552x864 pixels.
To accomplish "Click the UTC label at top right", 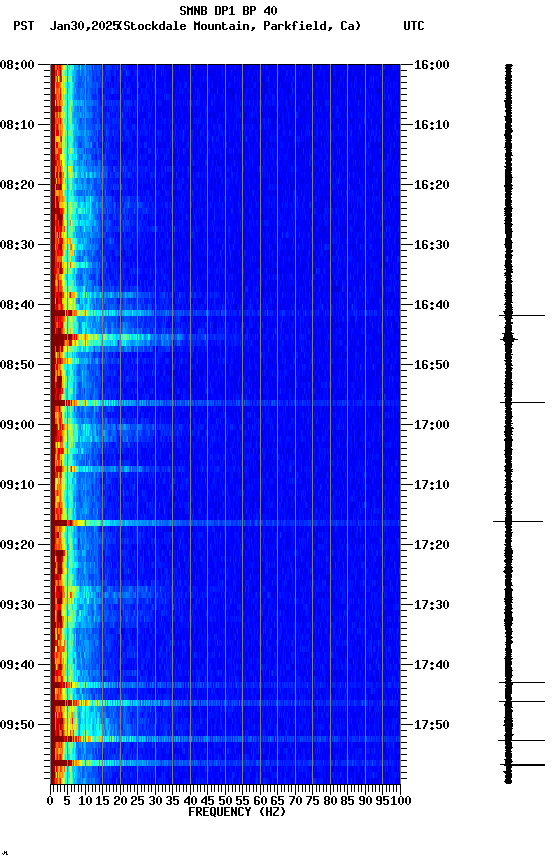I will click(414, 26).
